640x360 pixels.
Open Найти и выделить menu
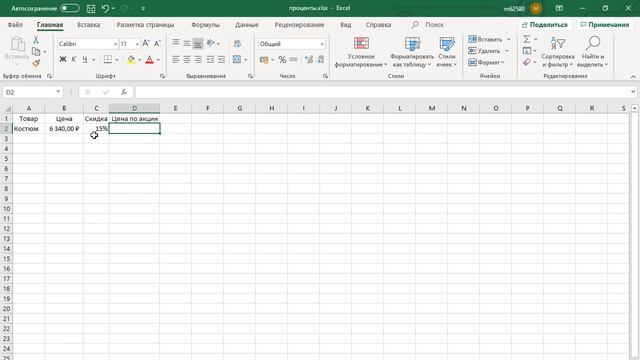click(592, 52)
